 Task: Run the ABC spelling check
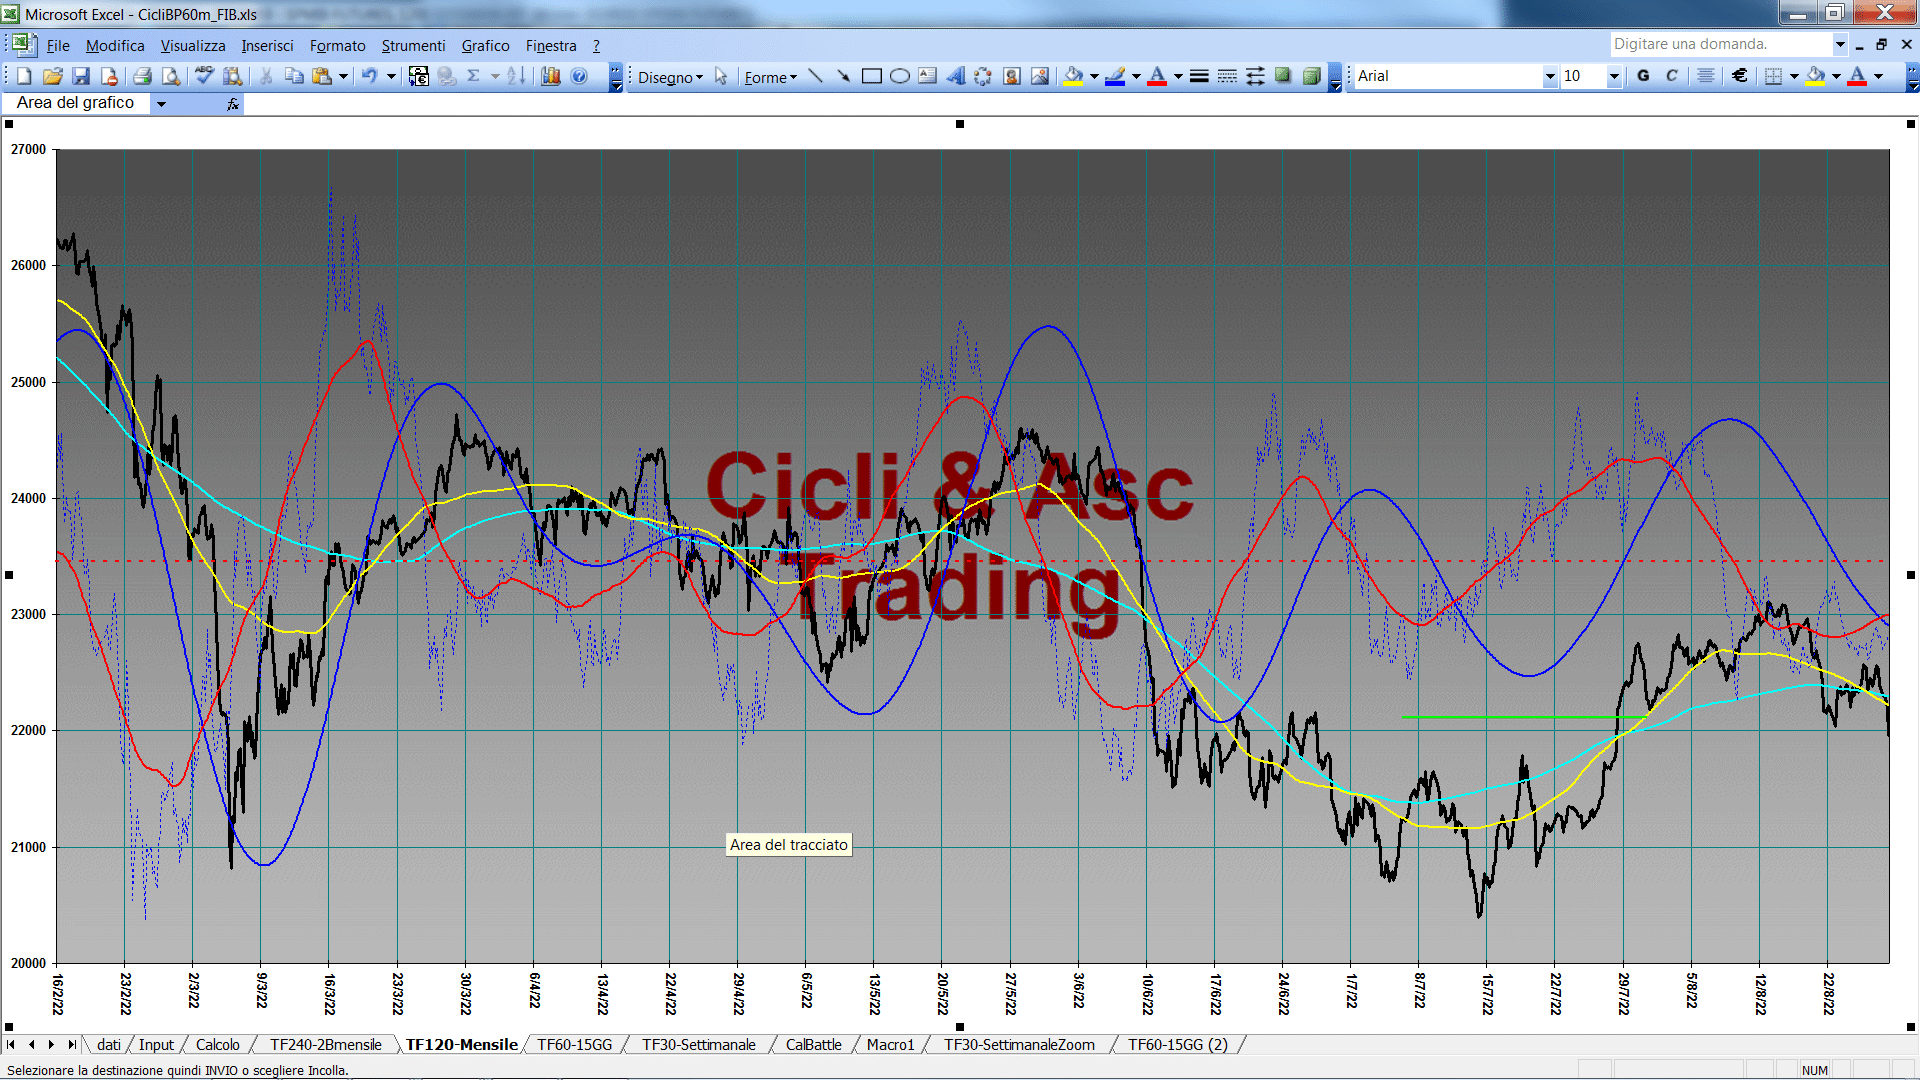204,76
